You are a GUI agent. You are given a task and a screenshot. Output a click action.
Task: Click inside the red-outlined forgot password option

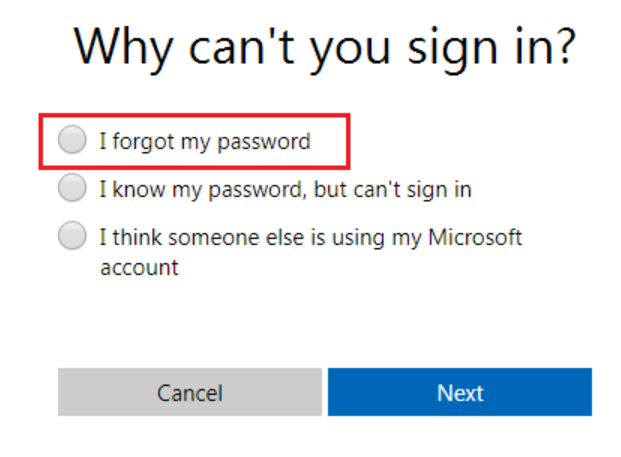(x=193, y=142)
